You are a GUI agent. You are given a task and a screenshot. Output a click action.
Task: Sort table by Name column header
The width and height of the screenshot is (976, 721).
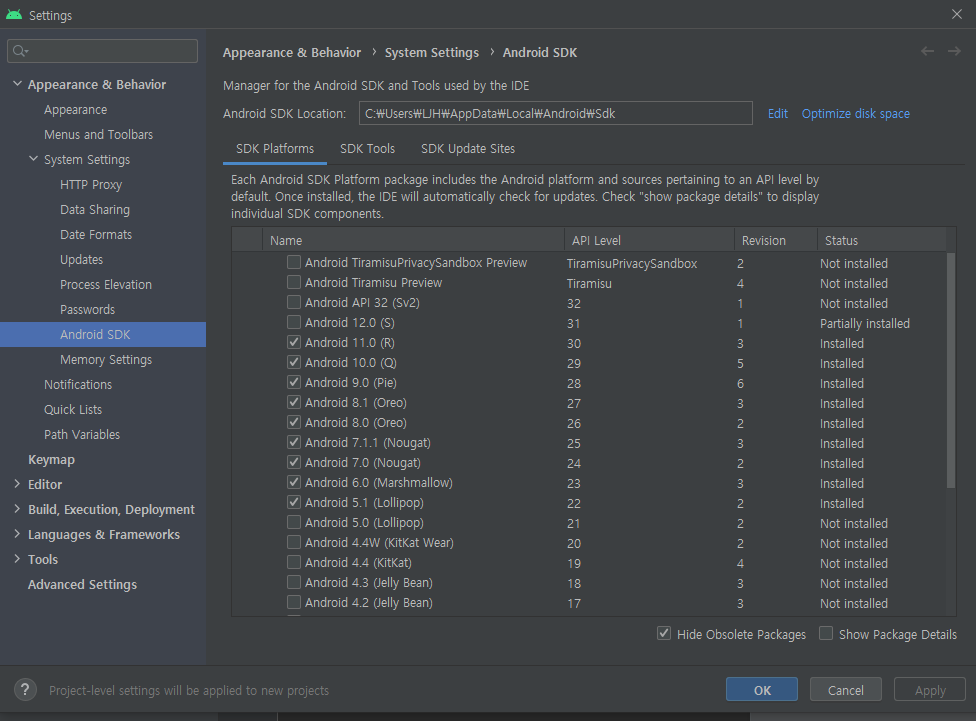[x=413, y=240]
